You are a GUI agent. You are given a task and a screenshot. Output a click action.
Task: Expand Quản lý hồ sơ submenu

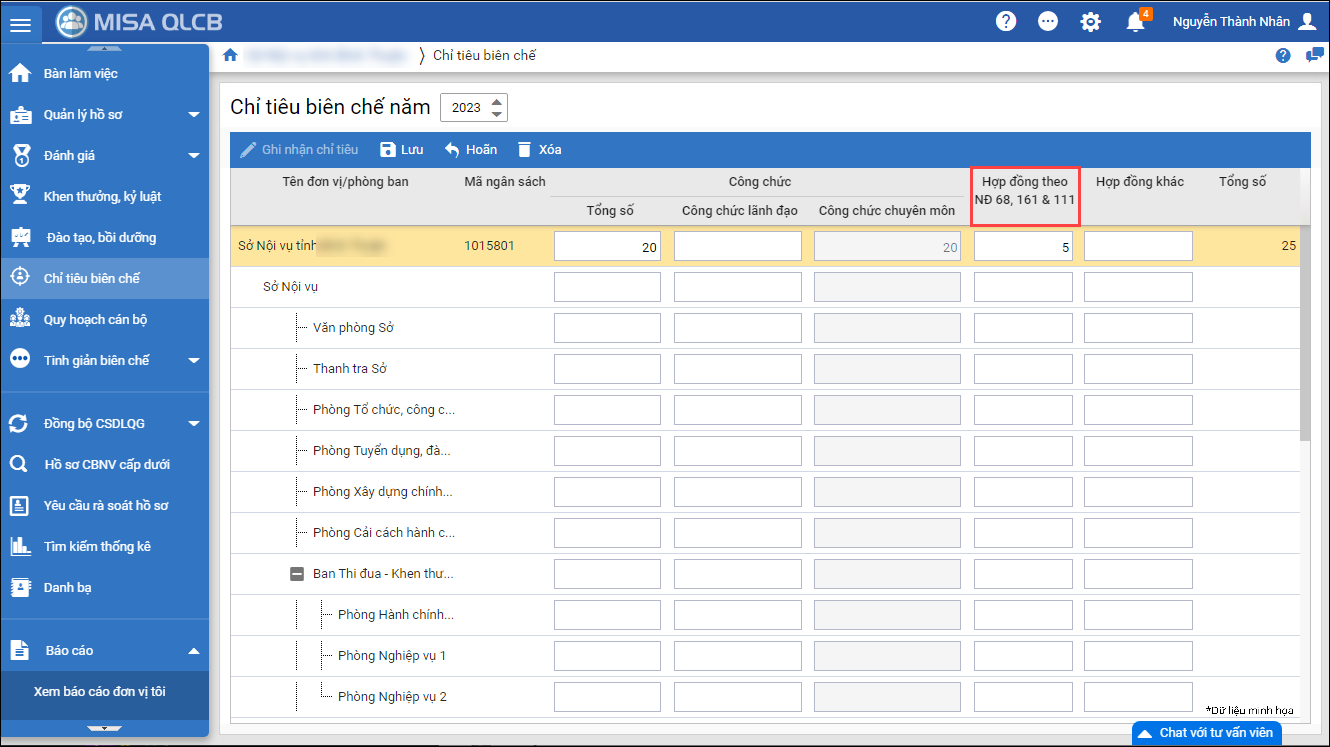point(194,115)
